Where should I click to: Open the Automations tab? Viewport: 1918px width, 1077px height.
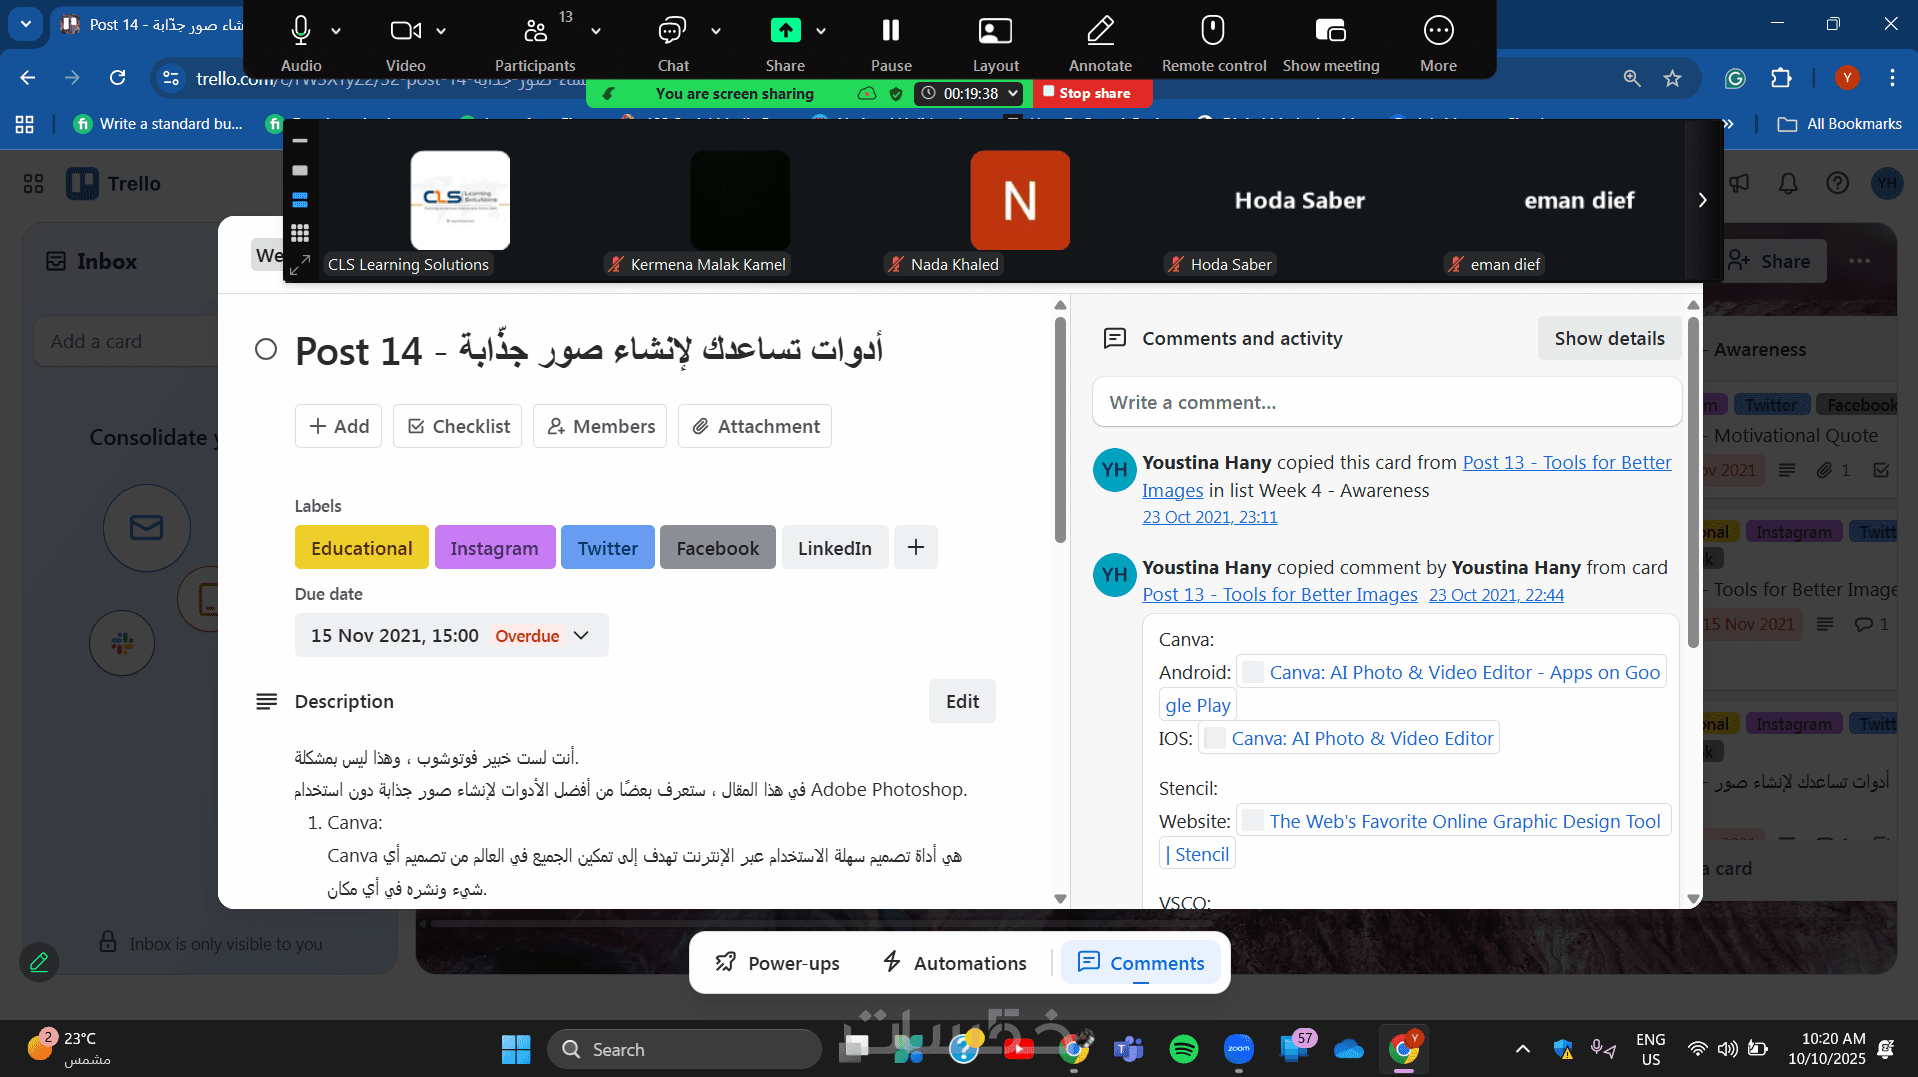coord(955,963)
